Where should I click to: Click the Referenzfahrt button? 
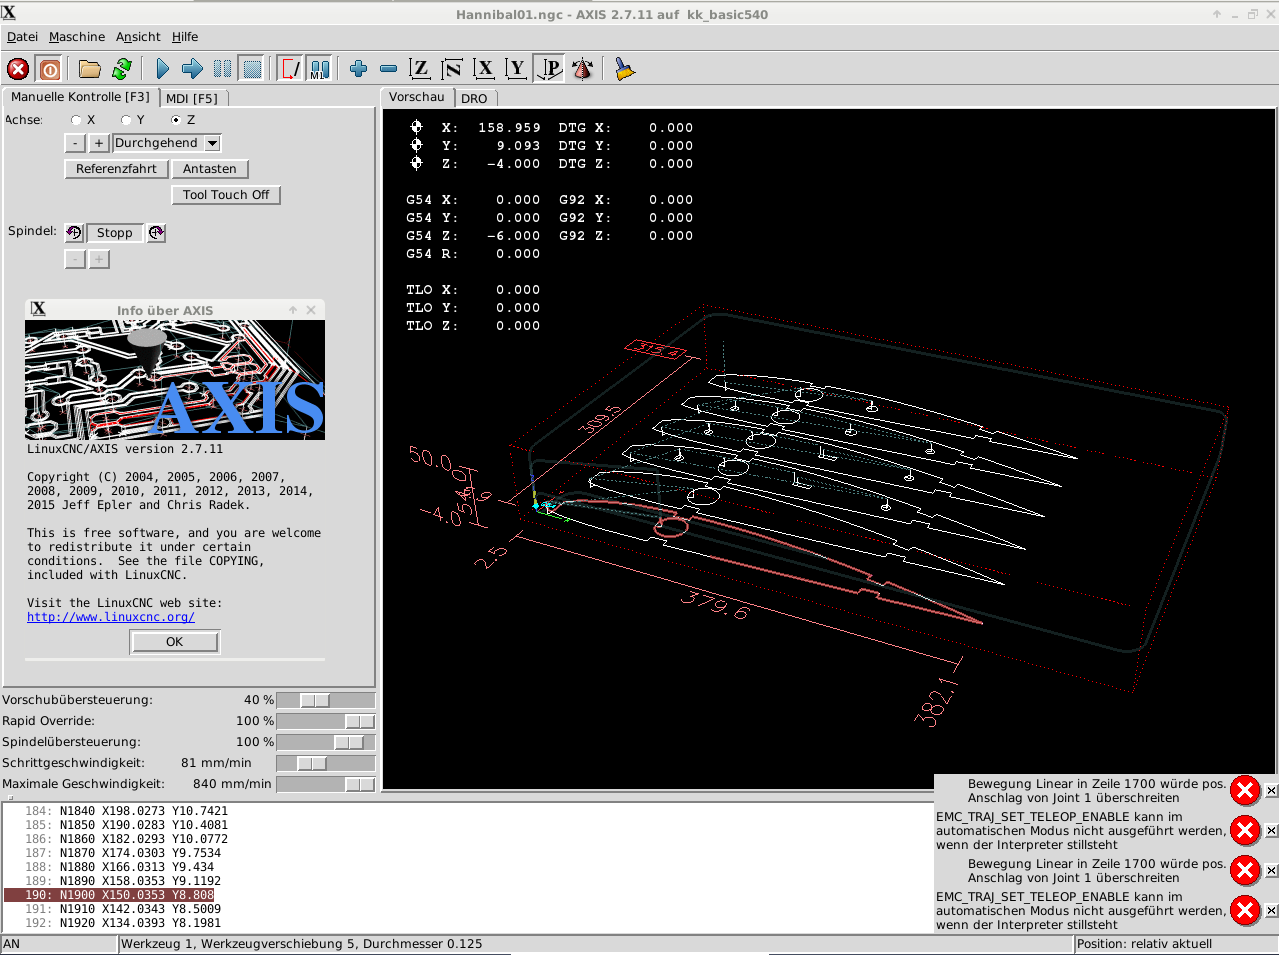116,169
